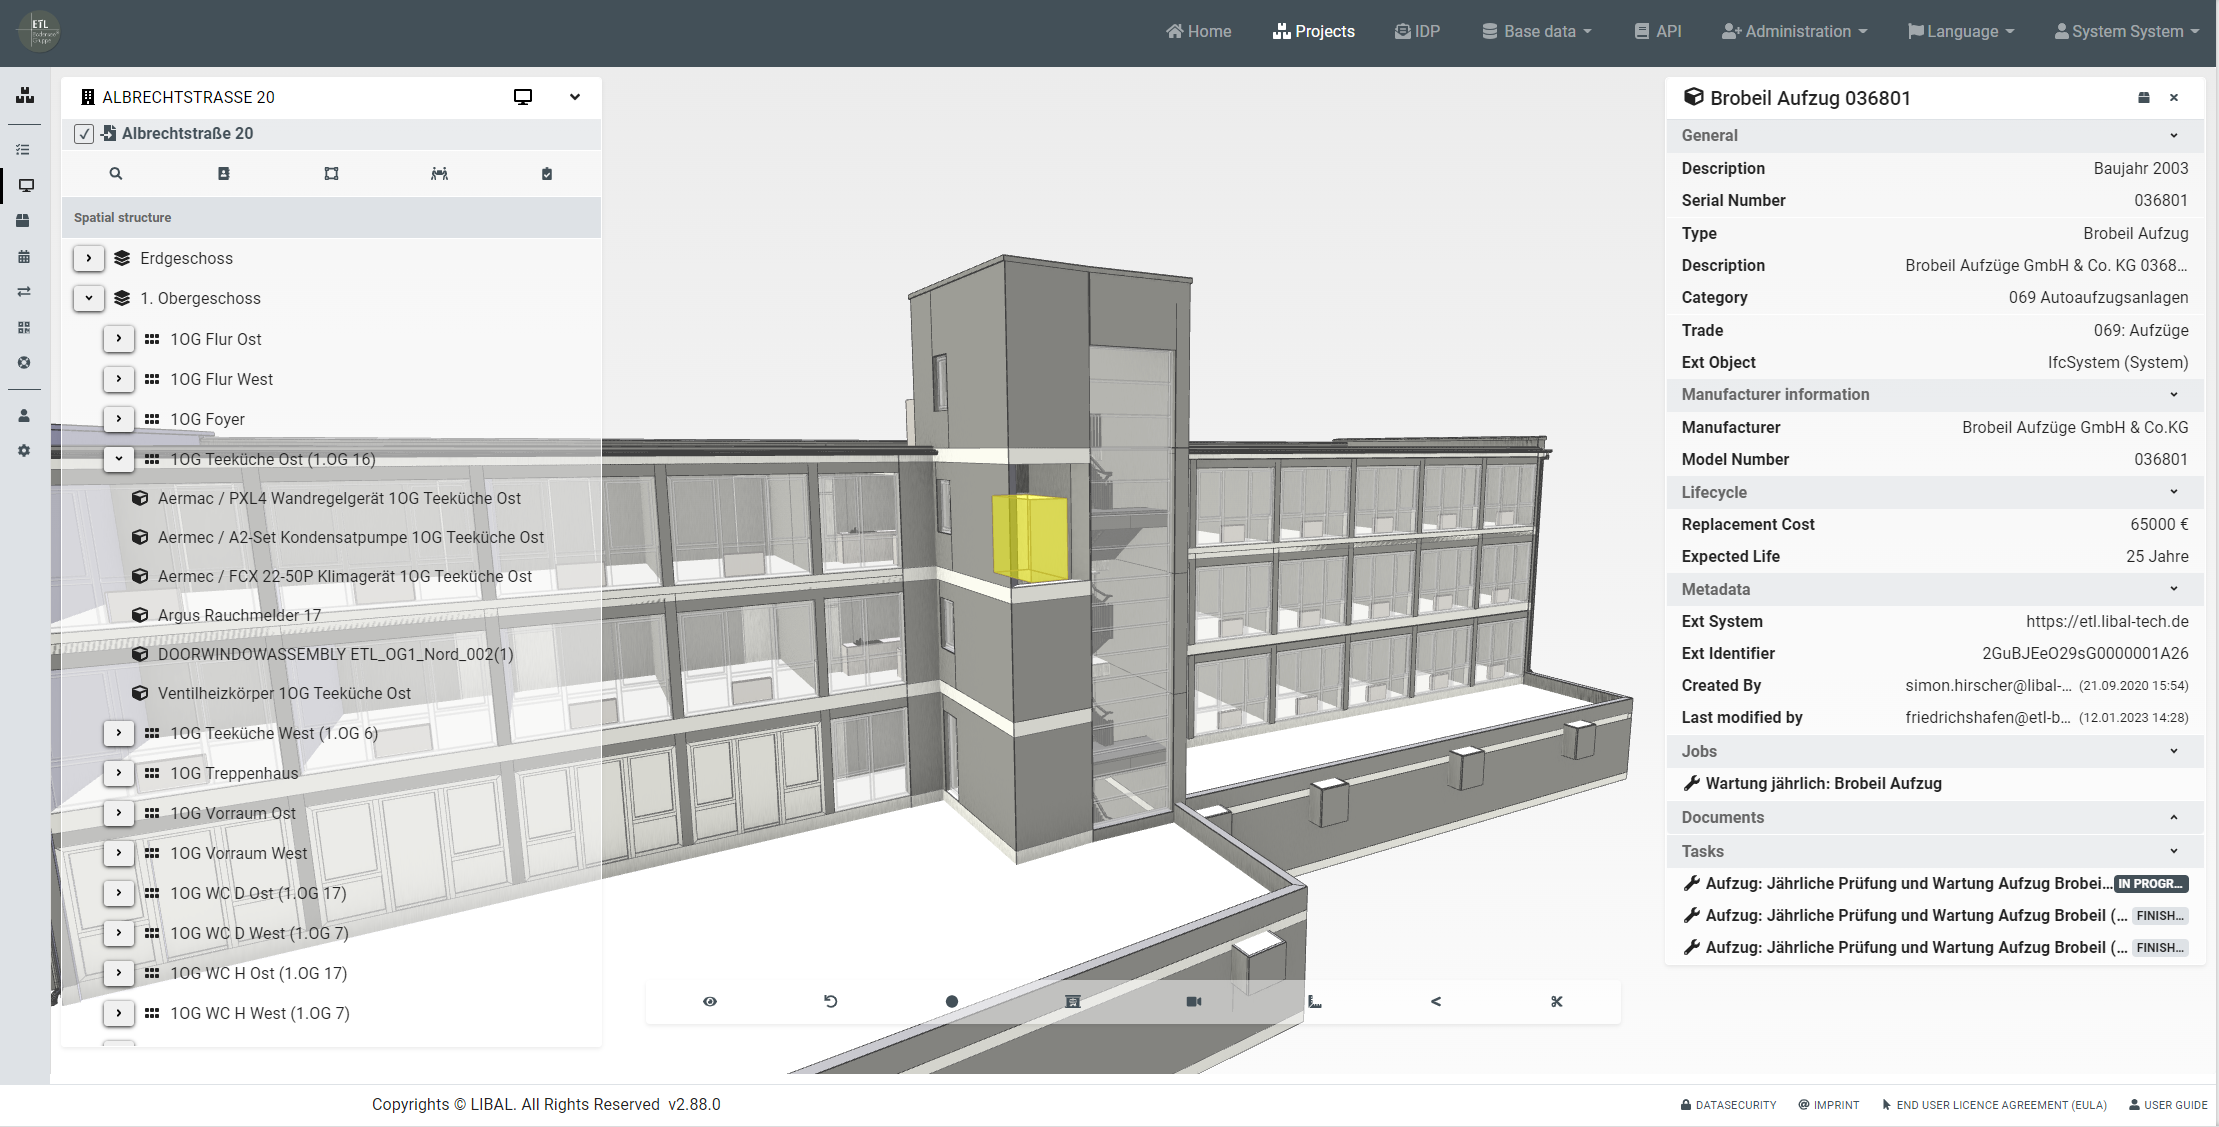Screen dimensions: 2219x1127
Task: Expand the 1OG Flur West room
Action: click(119, 379)
